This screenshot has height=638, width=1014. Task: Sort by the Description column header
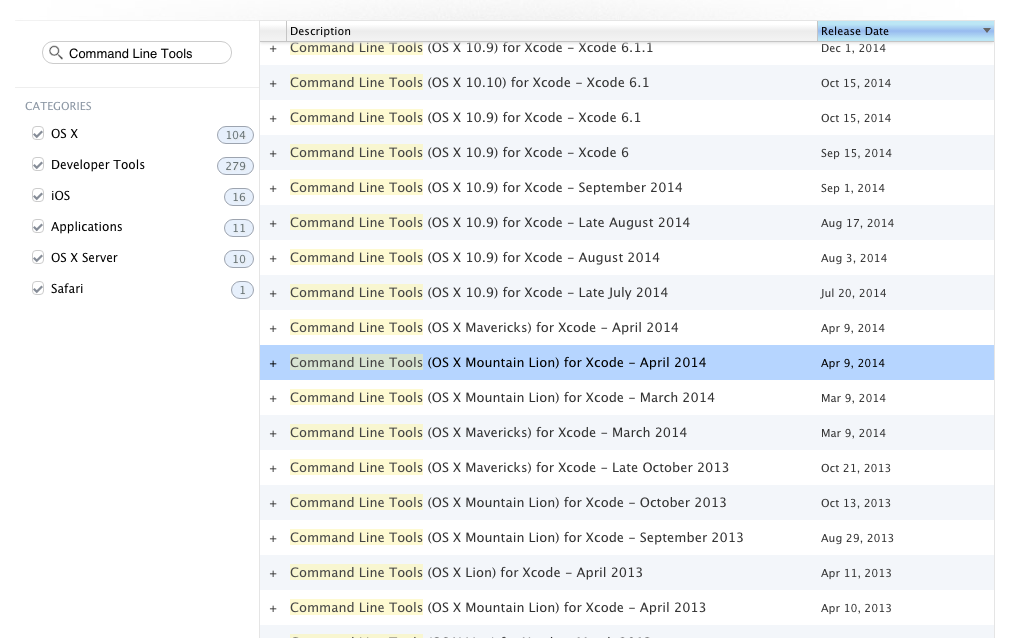tap(552, 31)
